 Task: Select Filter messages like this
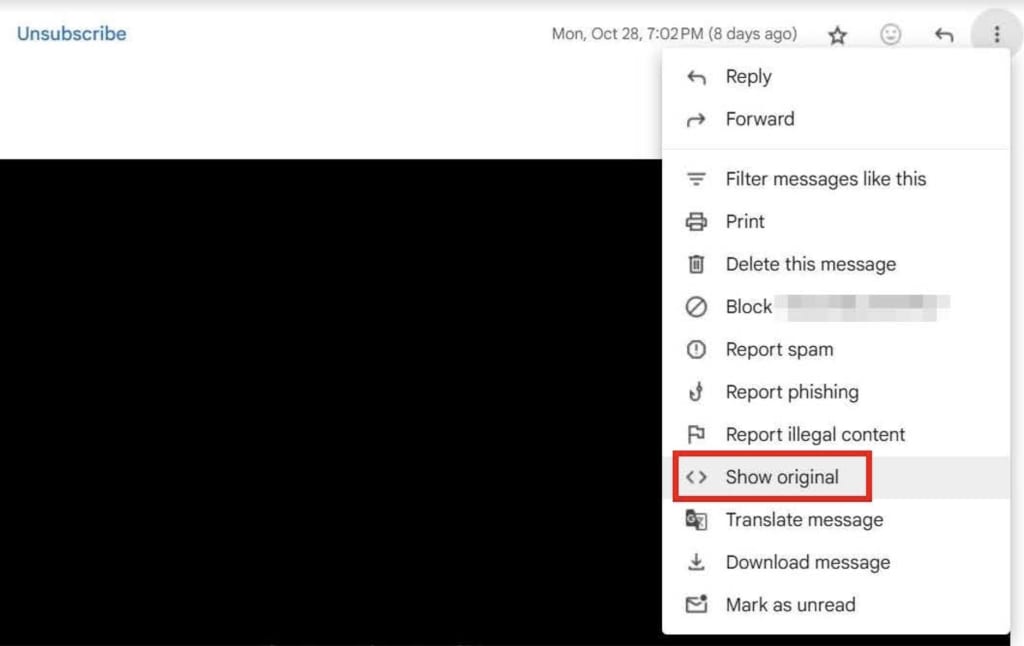[836, 179]
